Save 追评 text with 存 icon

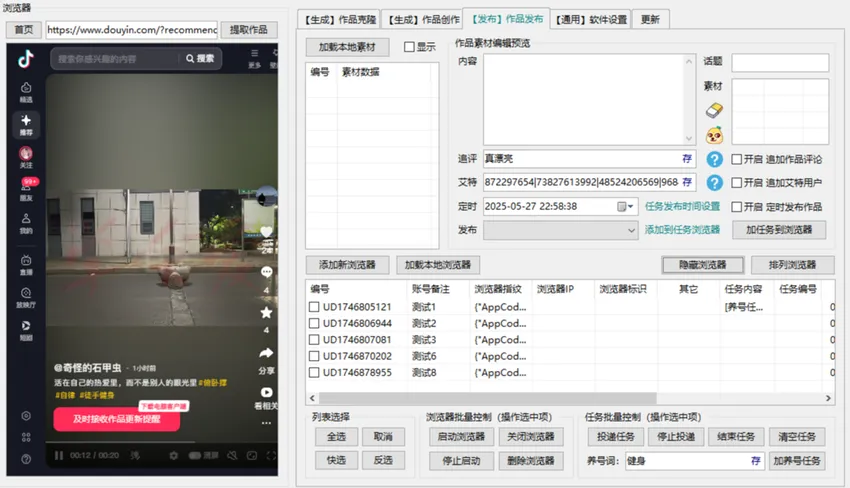click(x=687, y=158)
